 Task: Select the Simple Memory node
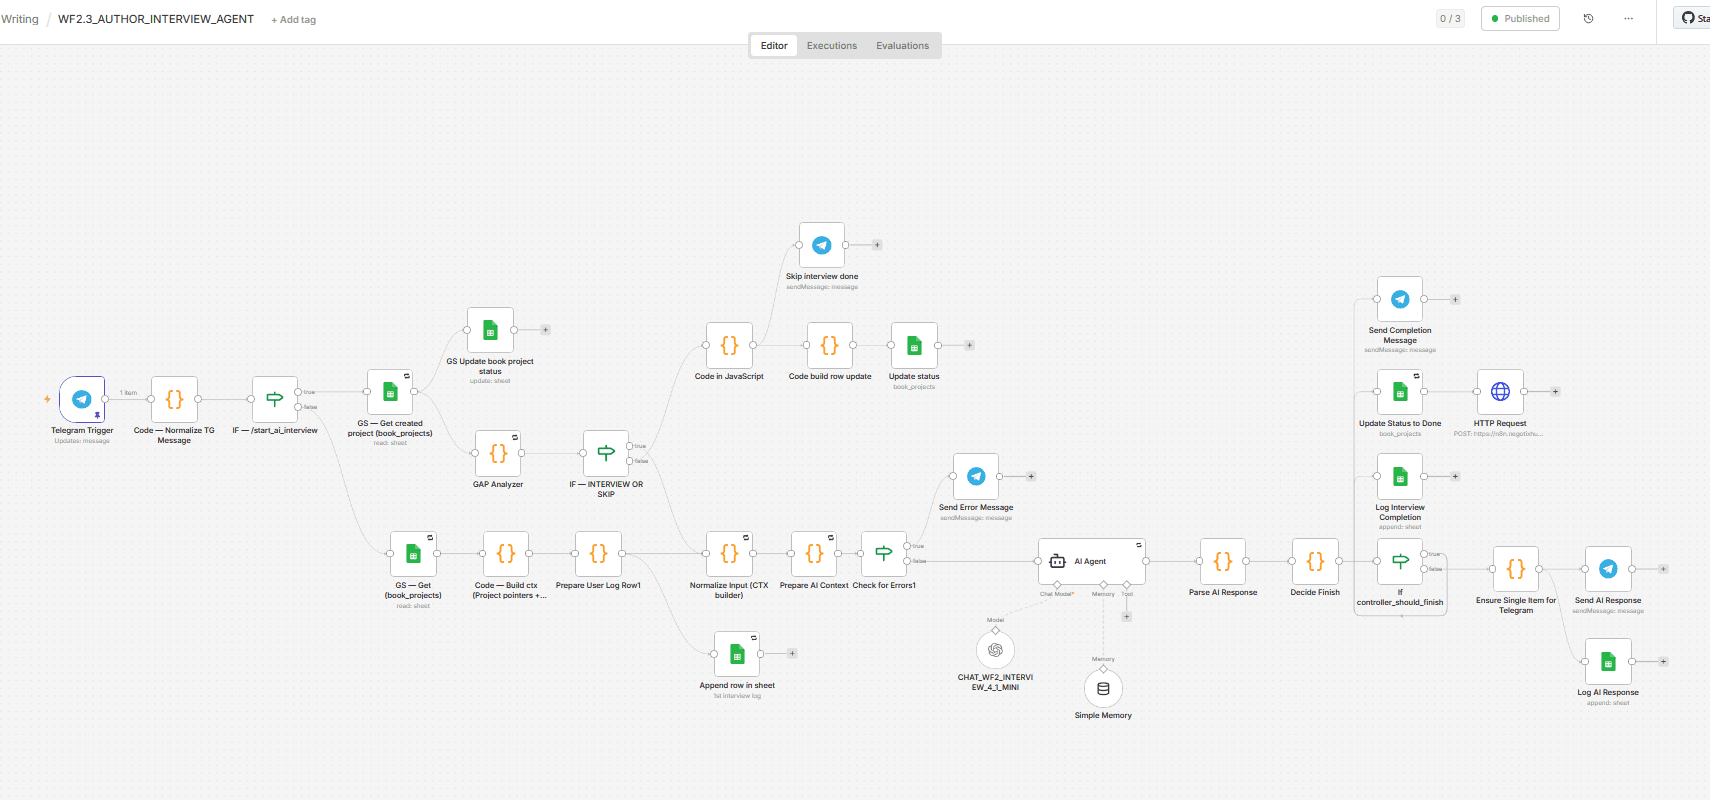tap(1103, 689)
